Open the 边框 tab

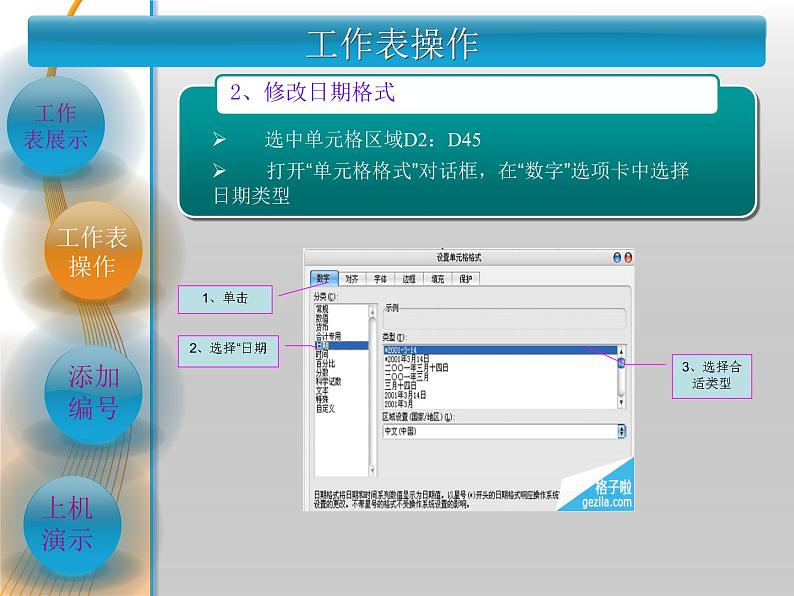point(409,279)
